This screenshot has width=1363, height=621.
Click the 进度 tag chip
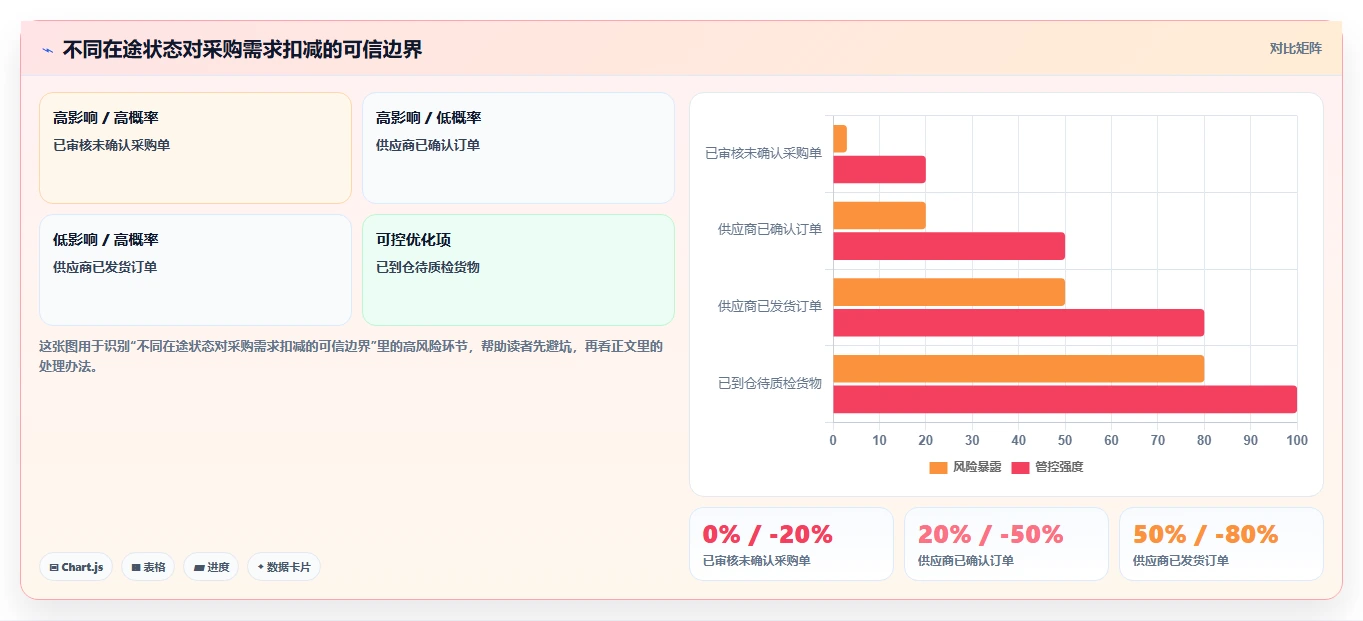click(211, 567)
